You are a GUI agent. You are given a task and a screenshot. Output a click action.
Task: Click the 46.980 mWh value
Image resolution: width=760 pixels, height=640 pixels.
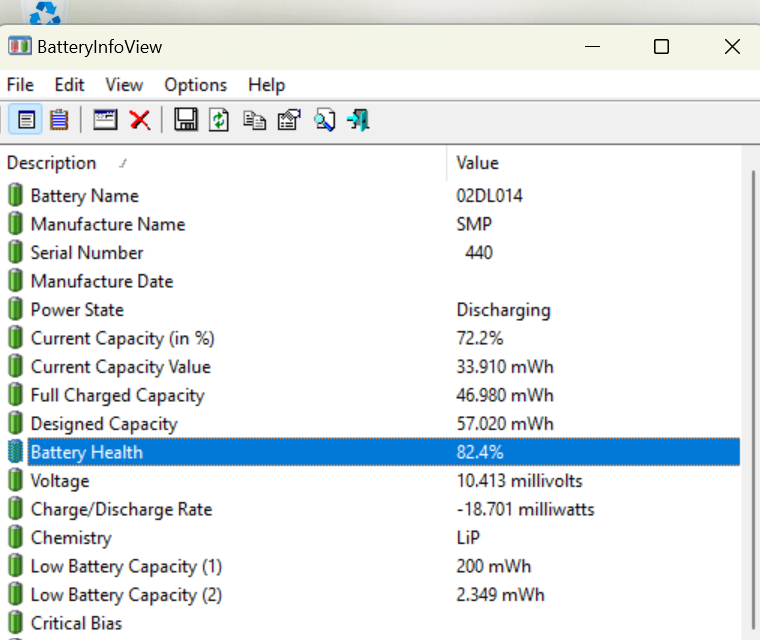(505, 395)
